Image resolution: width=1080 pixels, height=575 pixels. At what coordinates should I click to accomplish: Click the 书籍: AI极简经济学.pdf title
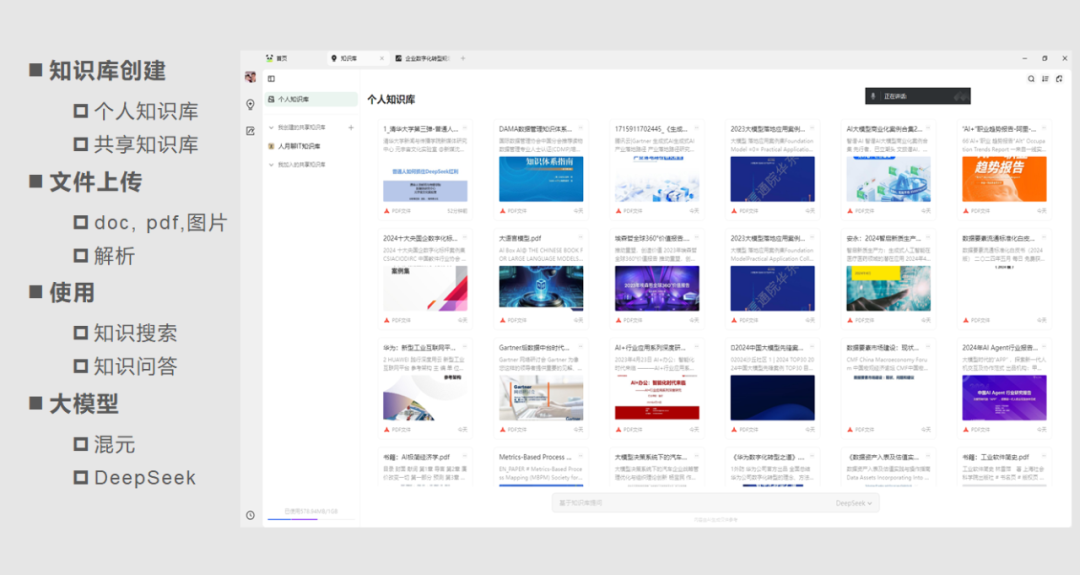click(x=417, y=457)
